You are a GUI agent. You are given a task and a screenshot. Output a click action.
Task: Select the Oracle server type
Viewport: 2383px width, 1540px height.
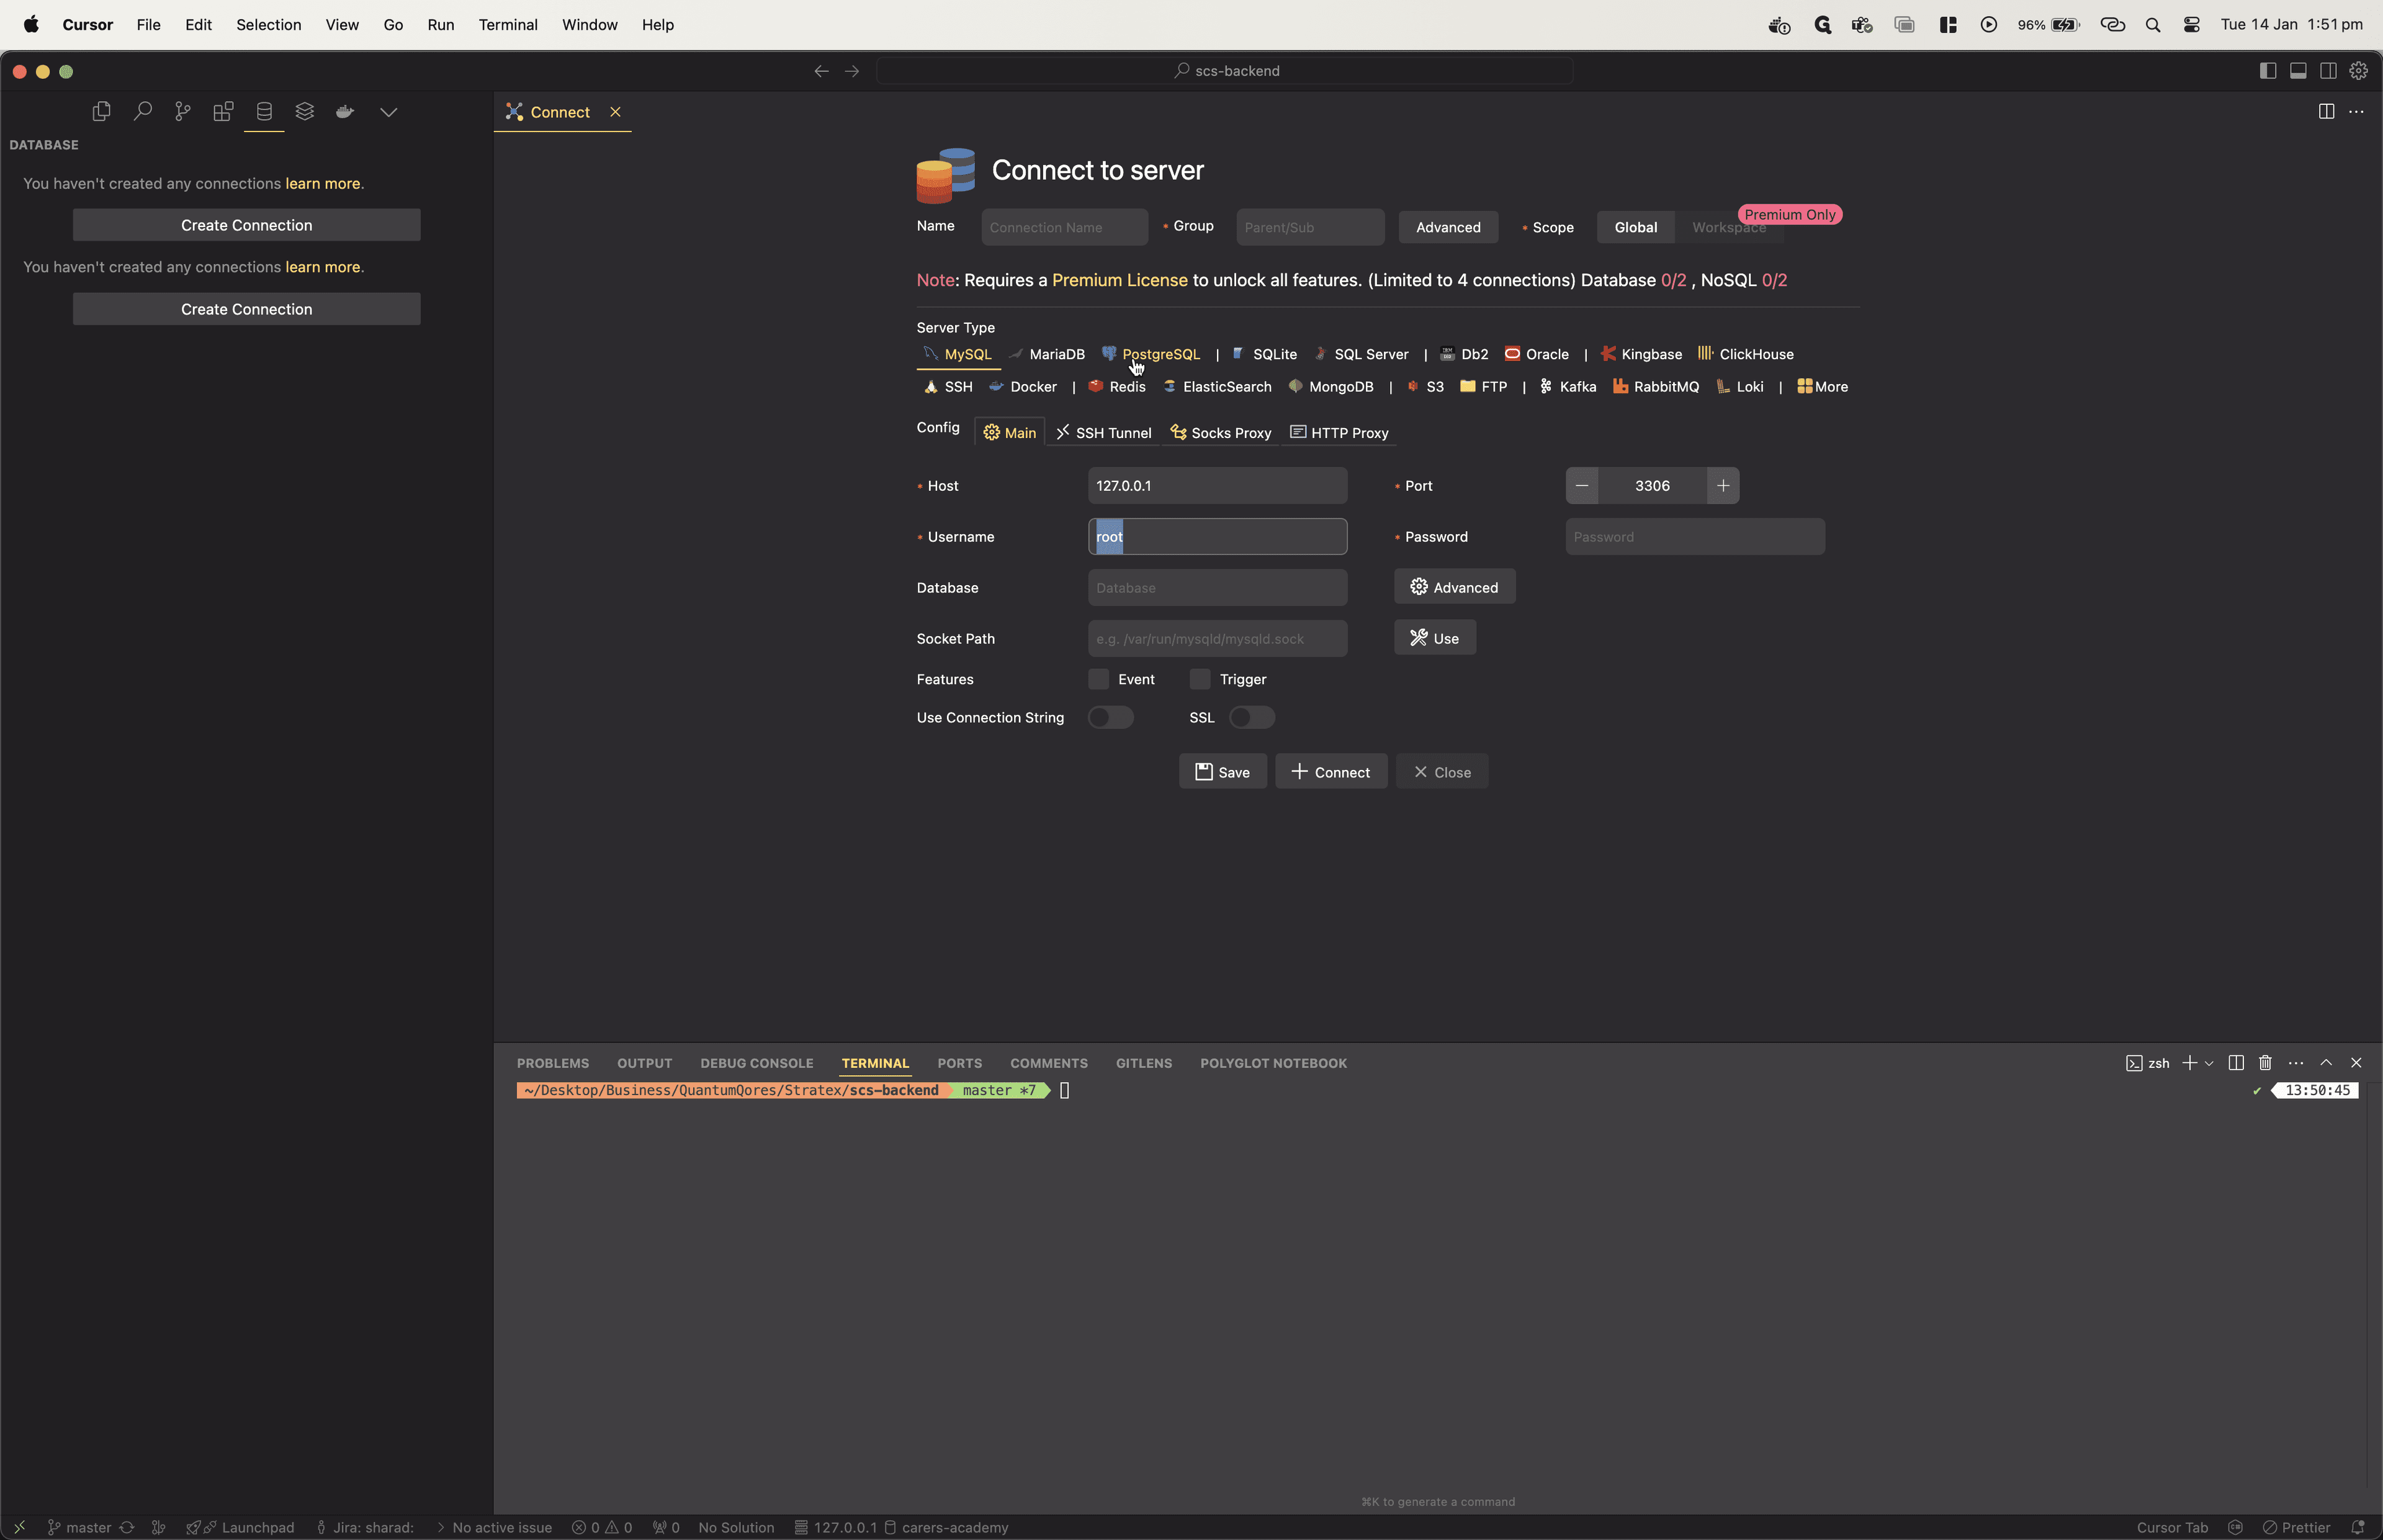(1537, 354)
